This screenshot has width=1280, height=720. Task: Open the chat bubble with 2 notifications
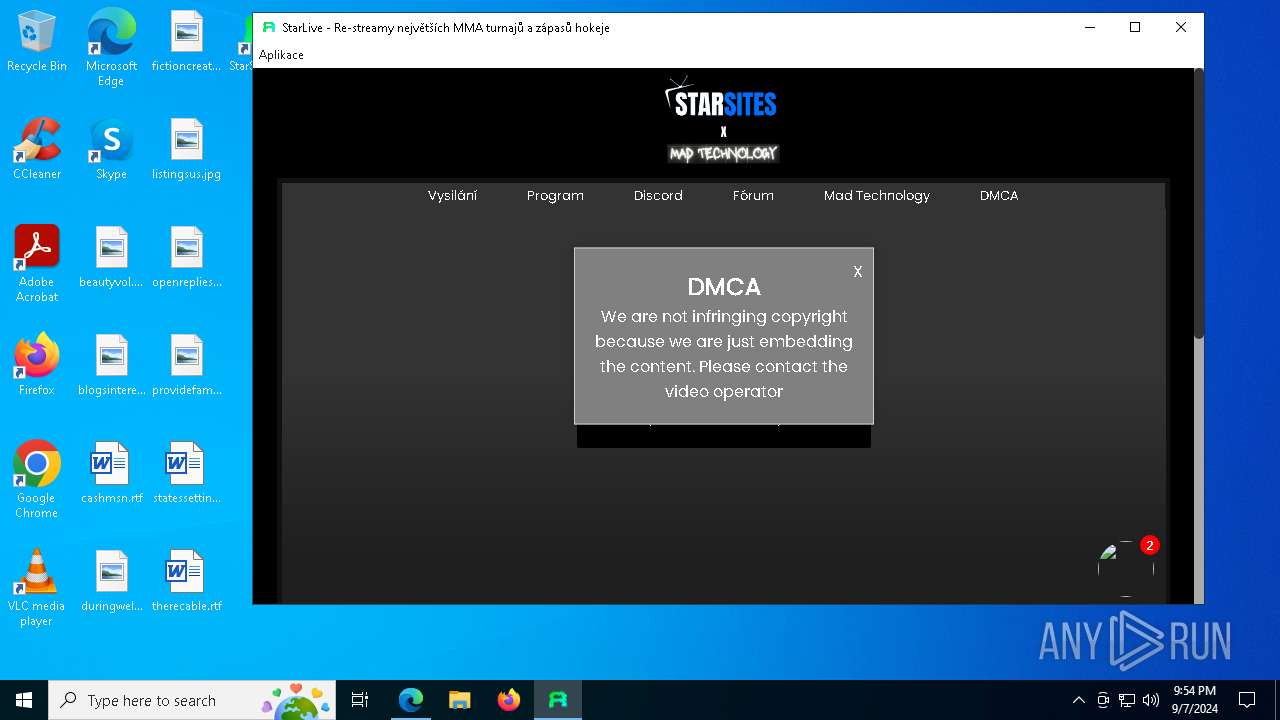pyautogui.click(x=1126, y=568)
